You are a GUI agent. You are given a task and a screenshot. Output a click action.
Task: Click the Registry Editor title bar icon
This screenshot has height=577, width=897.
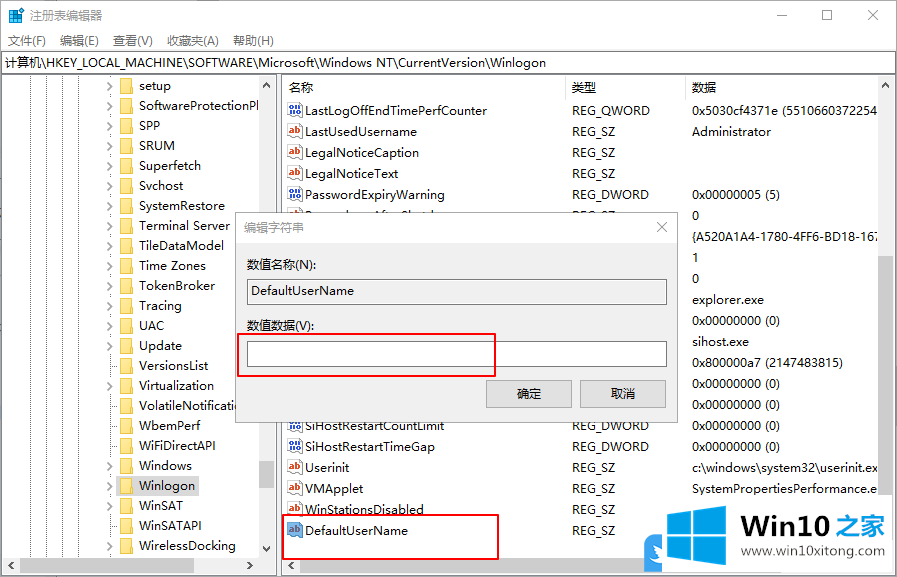point(16,15)
